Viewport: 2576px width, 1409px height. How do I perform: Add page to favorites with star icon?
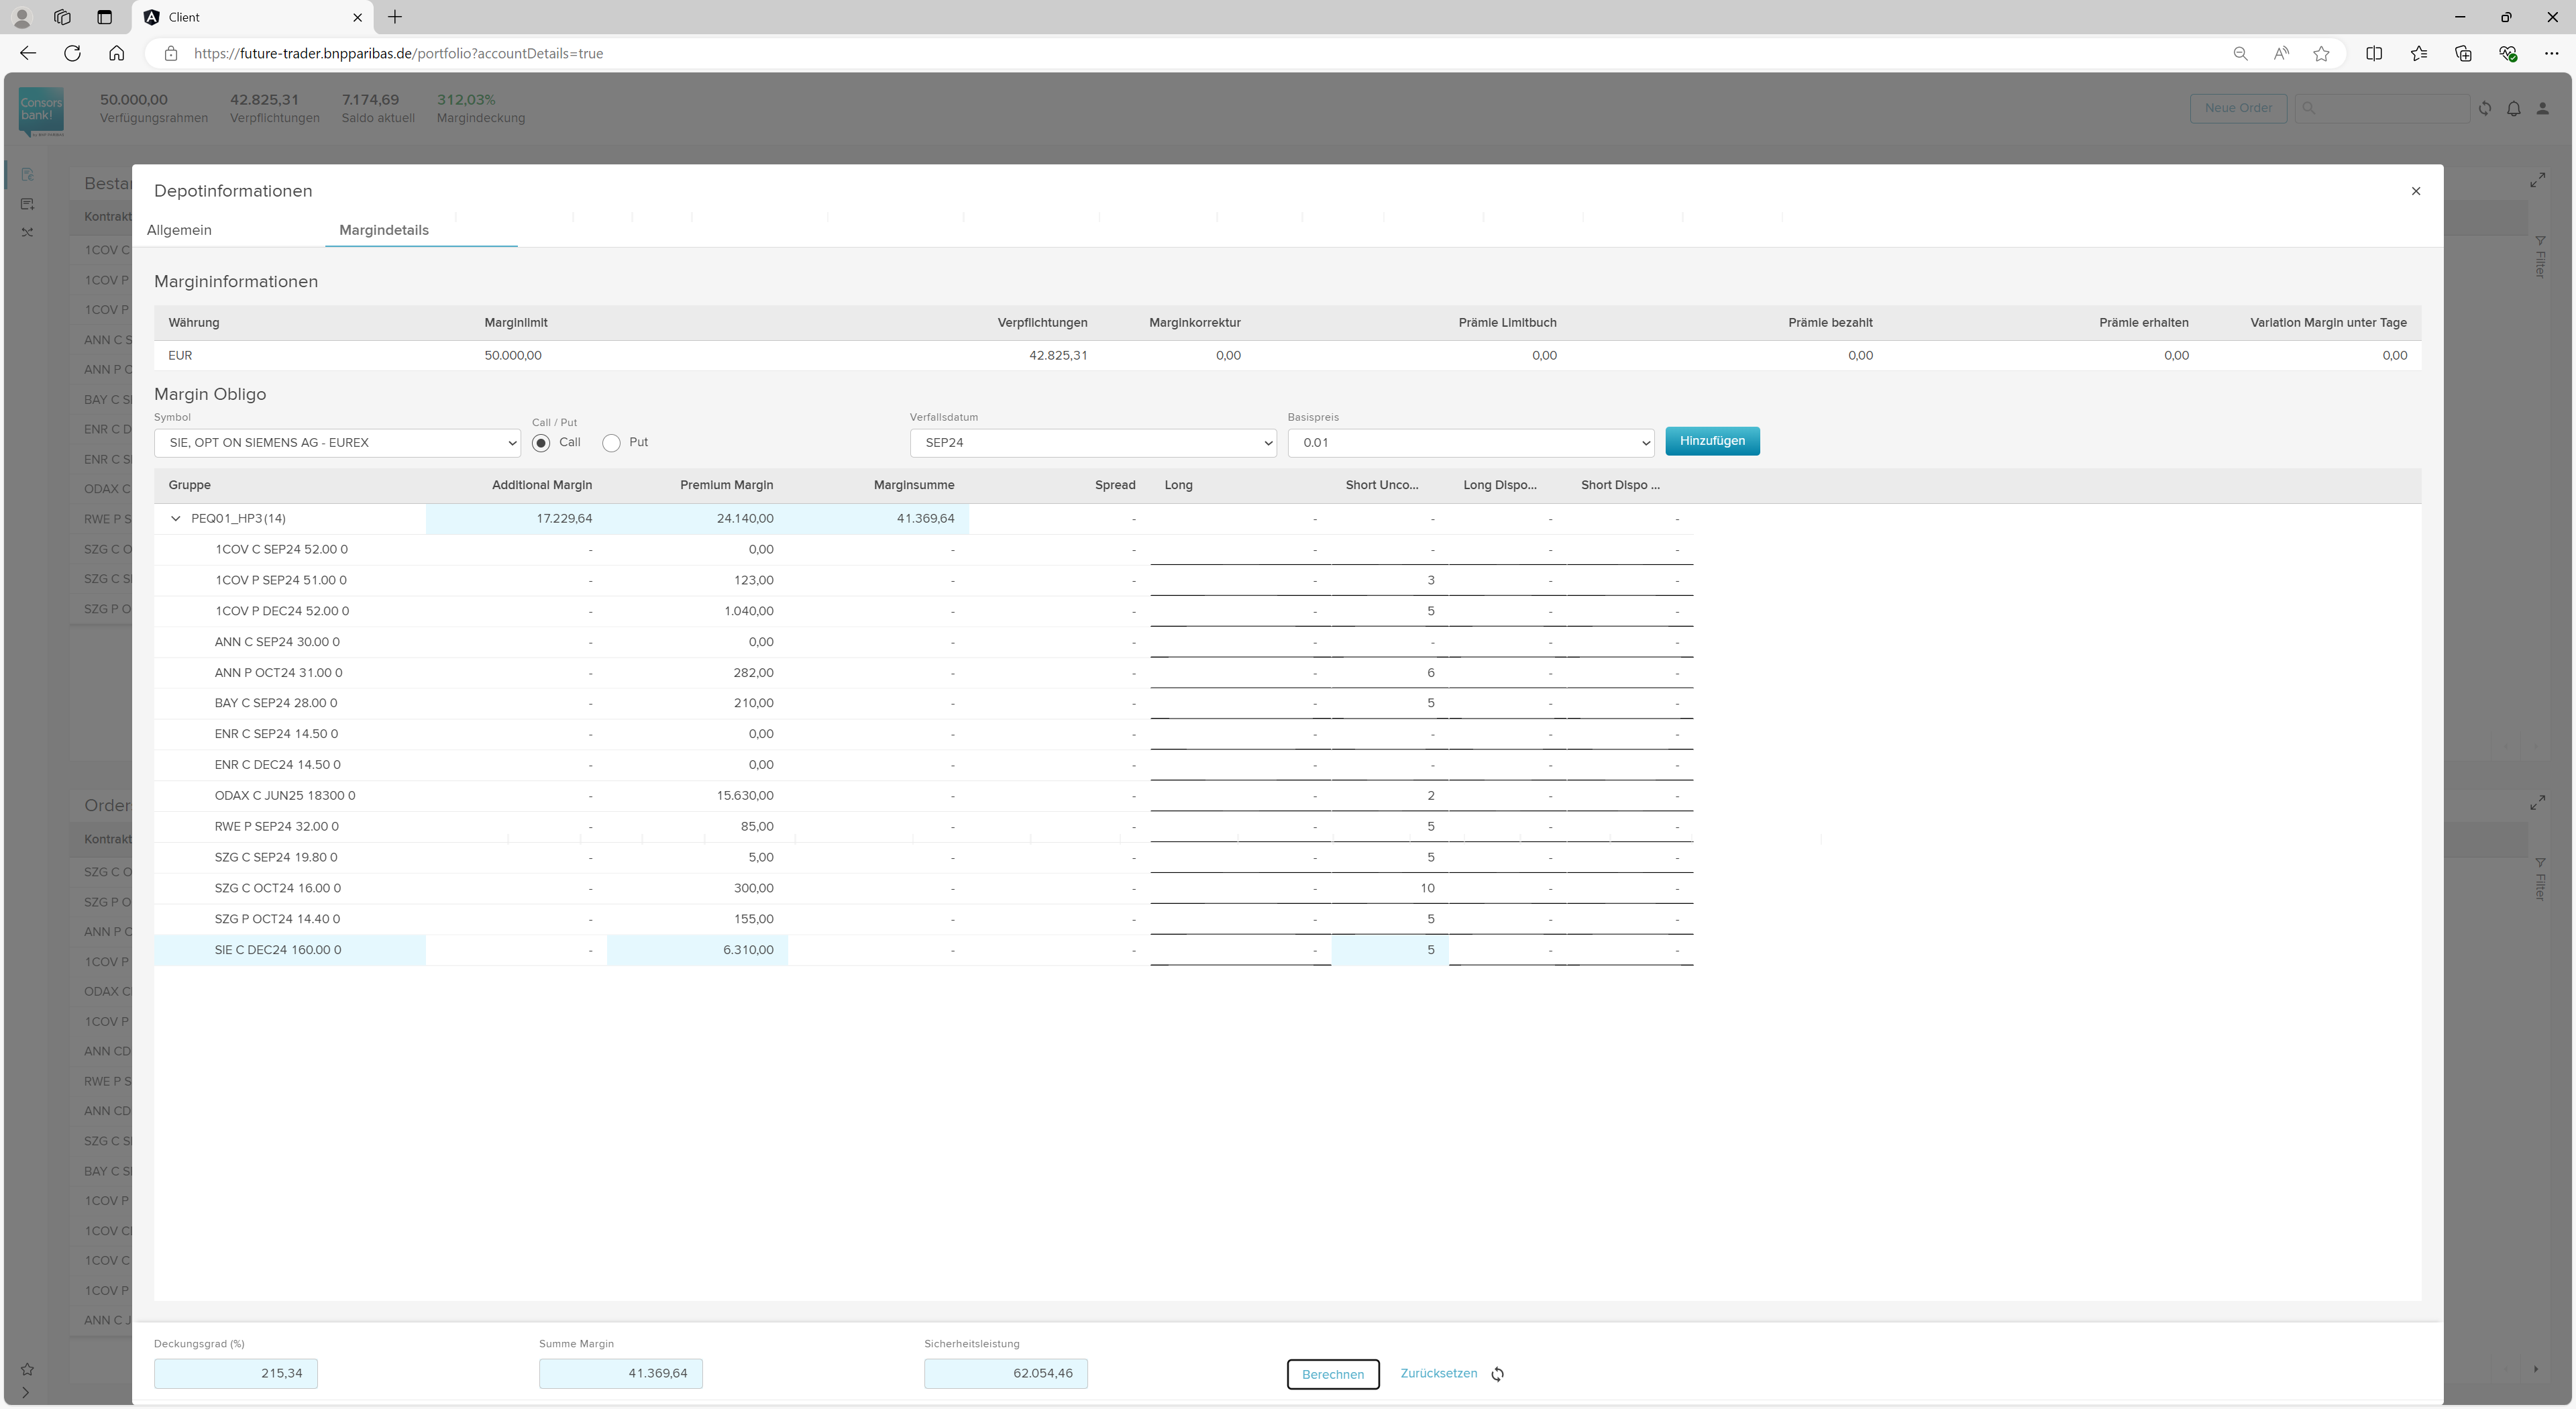(x=2321, y=54)
